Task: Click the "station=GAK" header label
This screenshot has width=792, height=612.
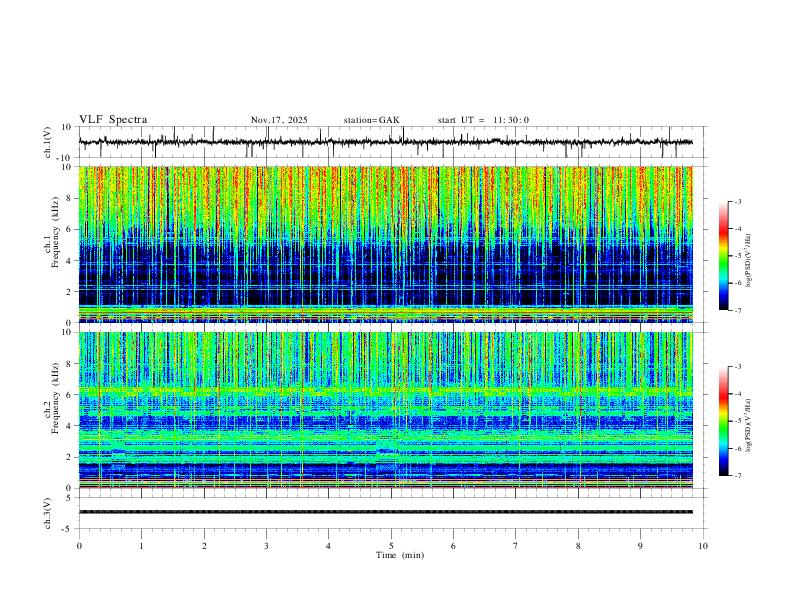Action: (x=371, y=120)
